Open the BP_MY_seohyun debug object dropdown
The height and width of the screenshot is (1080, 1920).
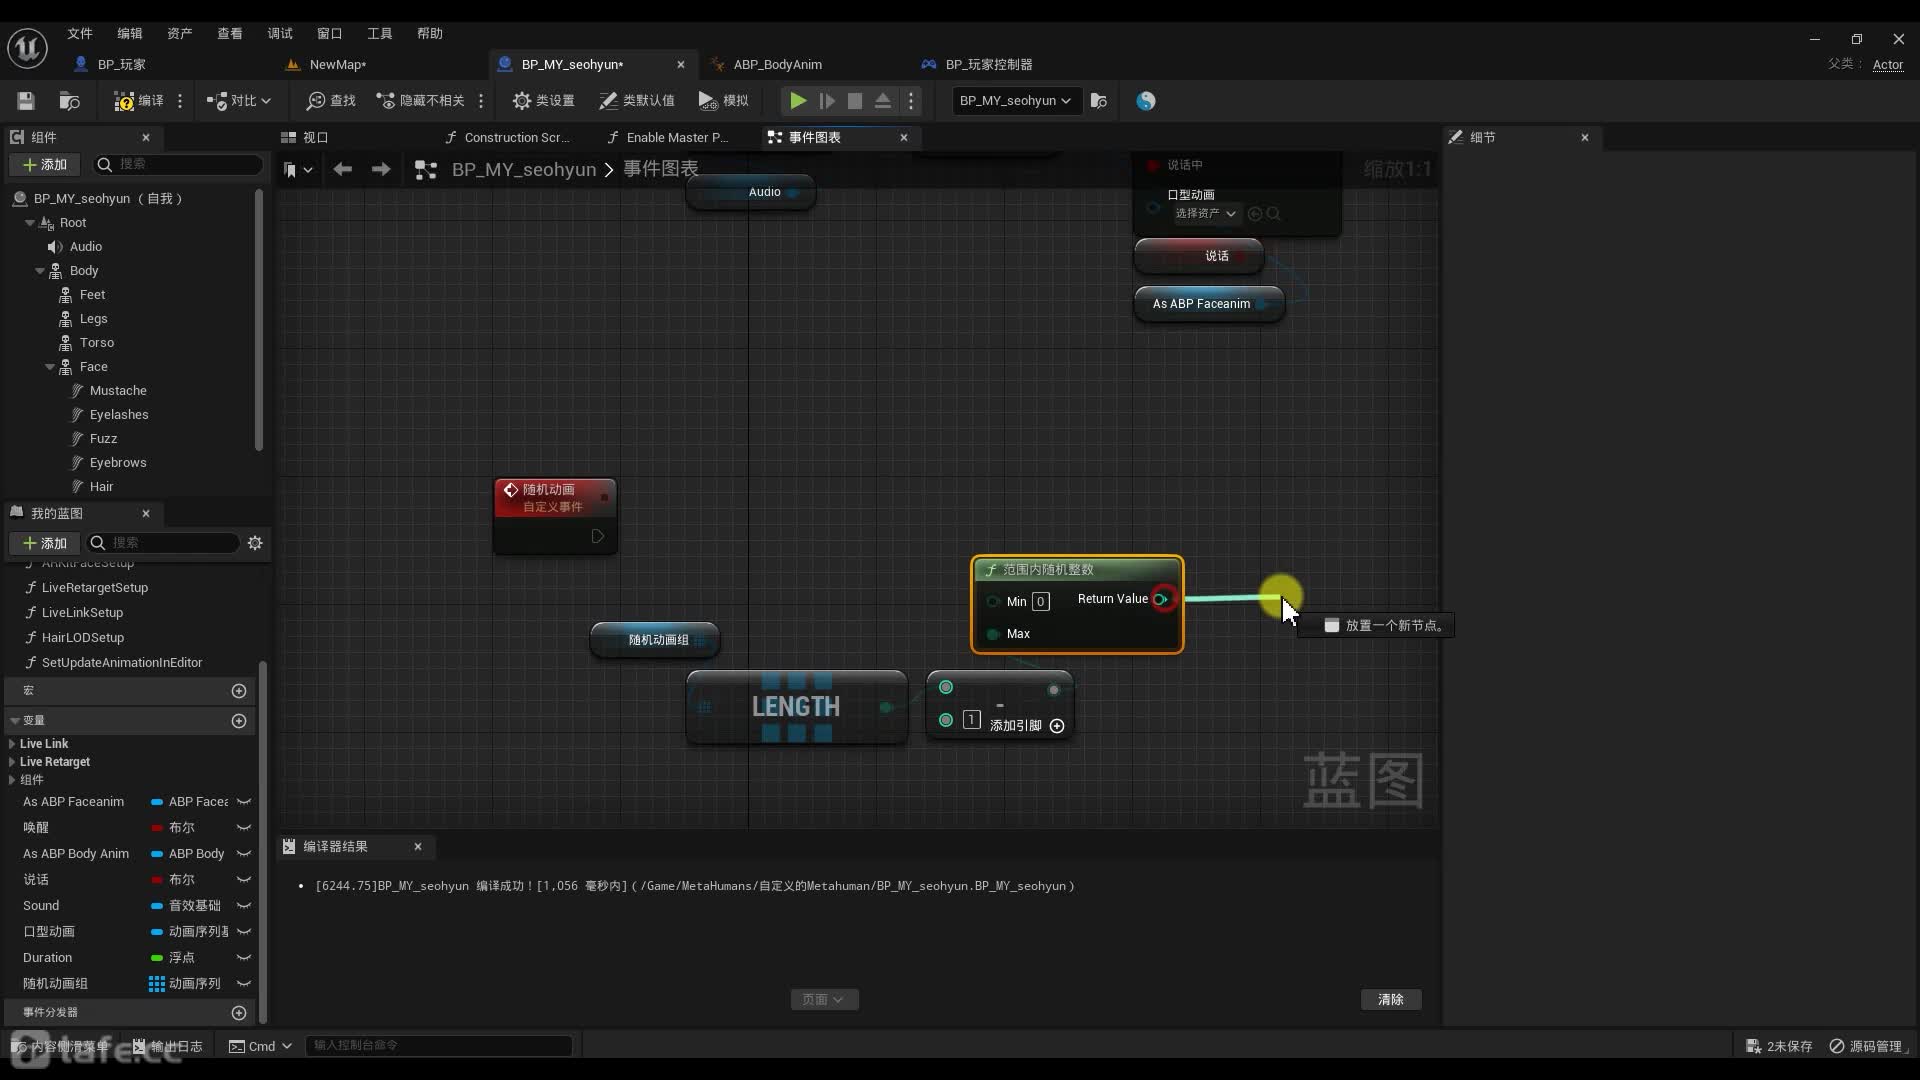point(1016,101)
